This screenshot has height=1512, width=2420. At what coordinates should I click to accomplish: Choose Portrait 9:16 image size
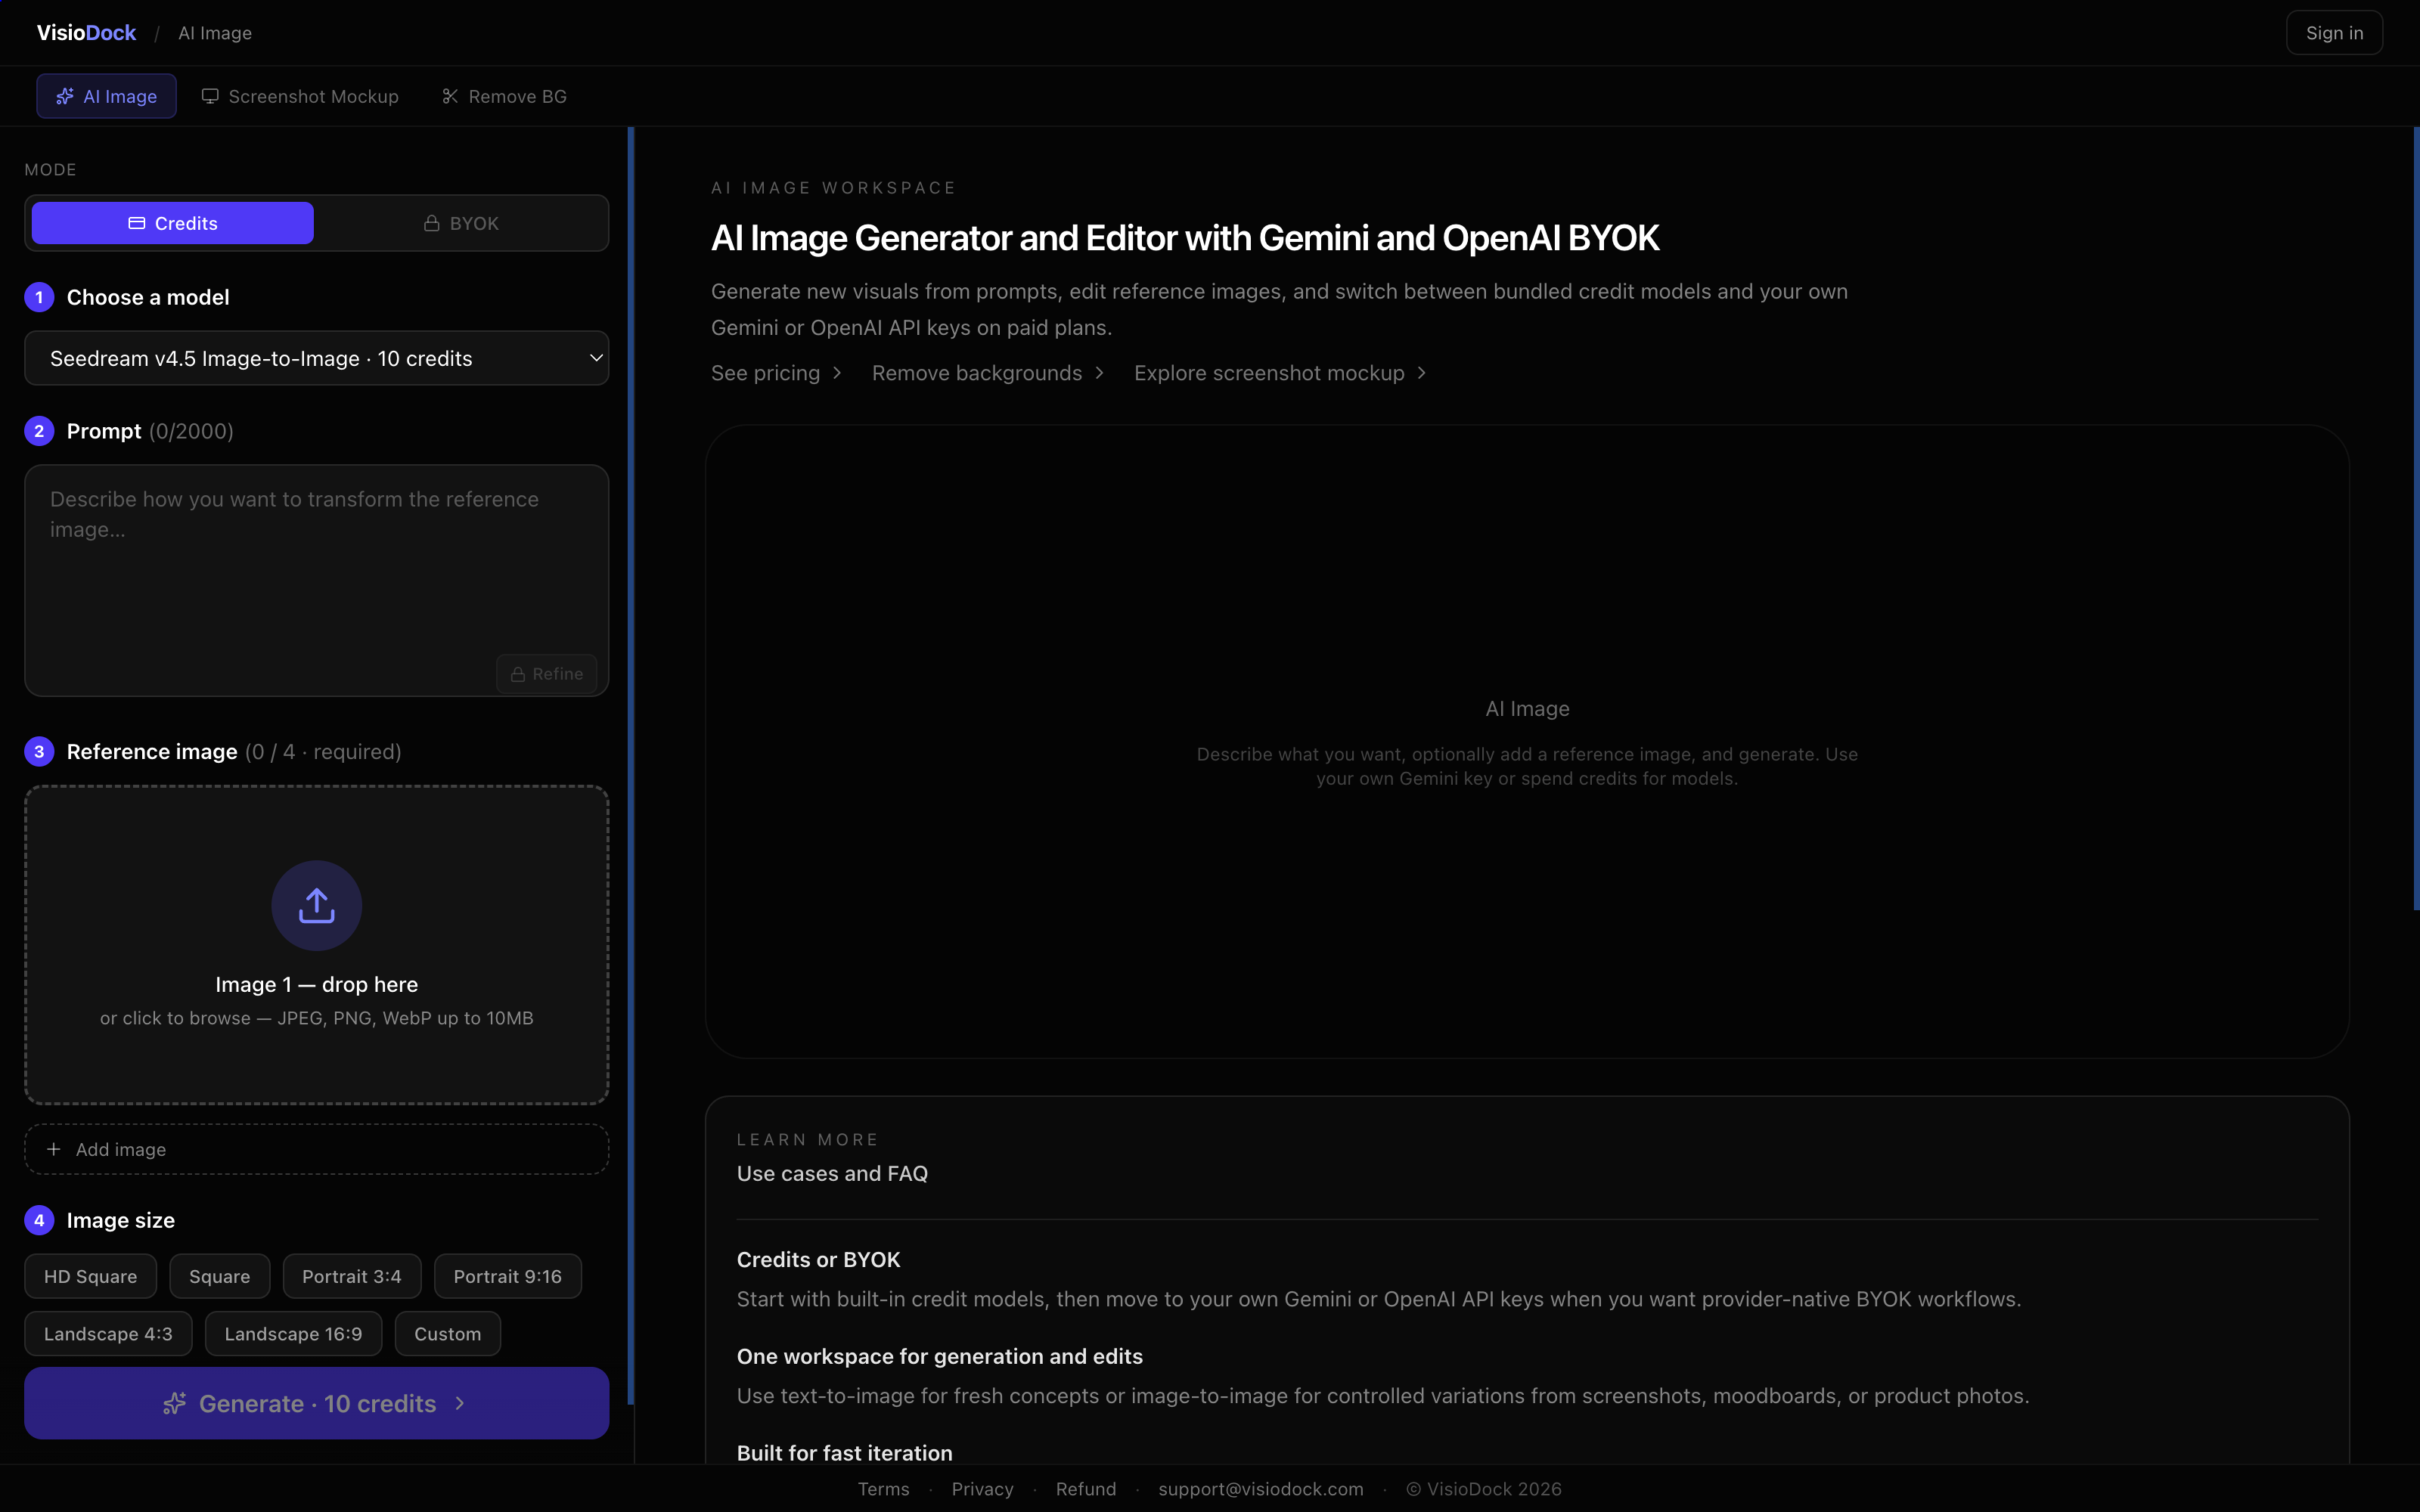click(x=508, y=1276)
